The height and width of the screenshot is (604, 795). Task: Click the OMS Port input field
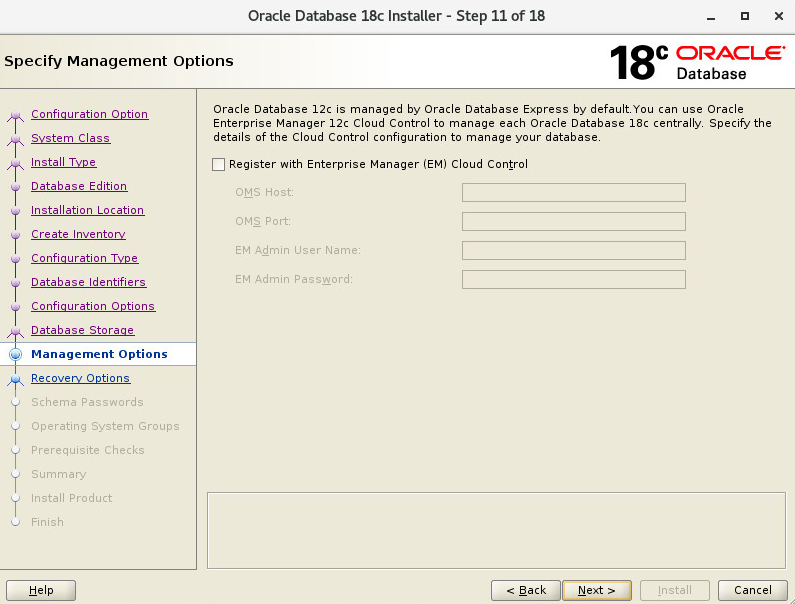(x=573, y=222)
